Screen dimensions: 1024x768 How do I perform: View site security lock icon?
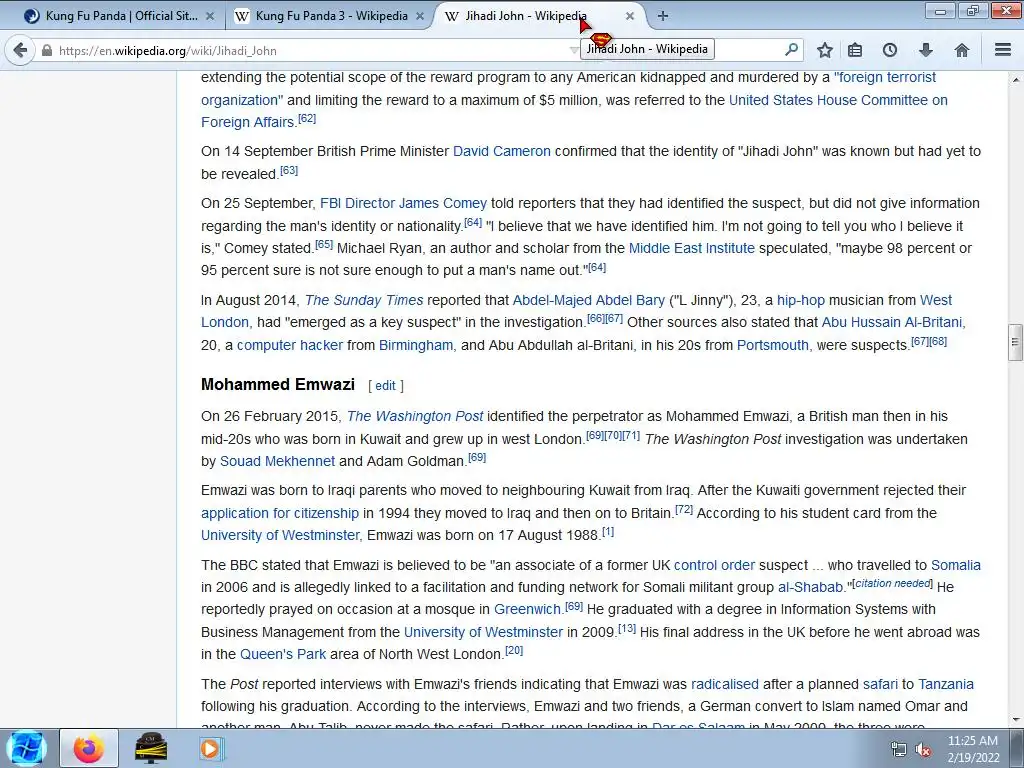click(x=47, y=50)
